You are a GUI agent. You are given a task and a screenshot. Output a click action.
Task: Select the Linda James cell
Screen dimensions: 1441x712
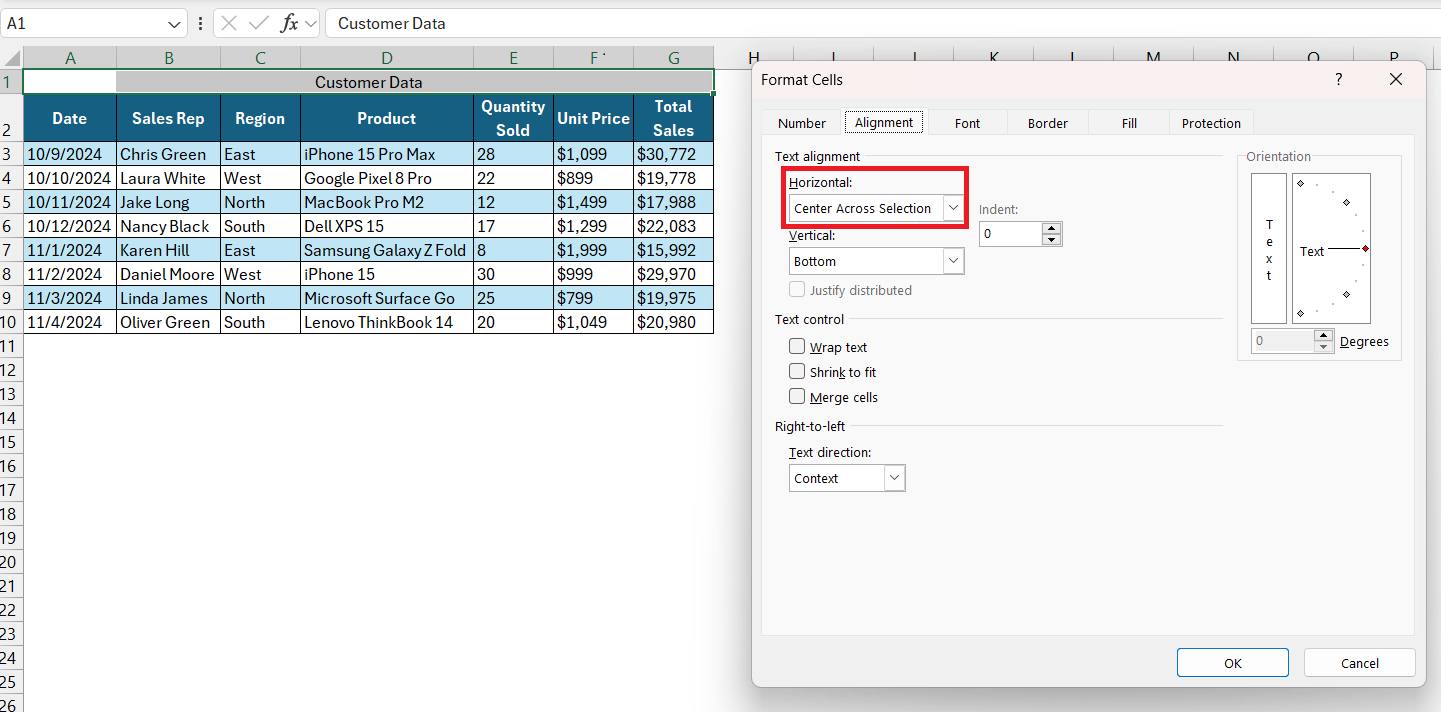click(168, 298)
